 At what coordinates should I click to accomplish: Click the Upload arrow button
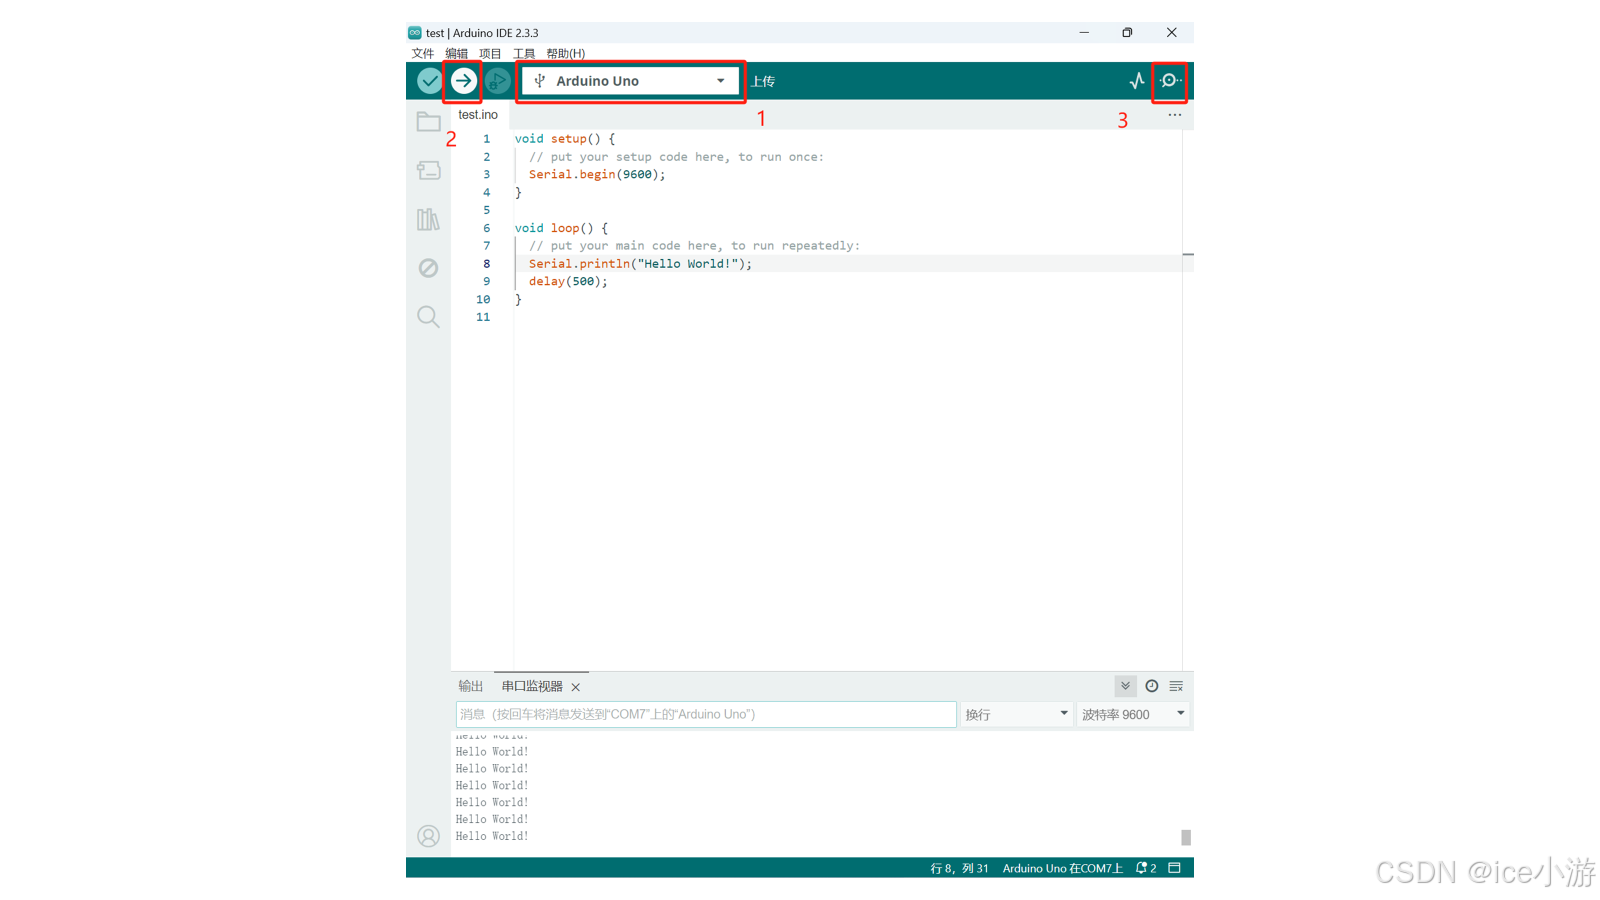click(463, 81)
